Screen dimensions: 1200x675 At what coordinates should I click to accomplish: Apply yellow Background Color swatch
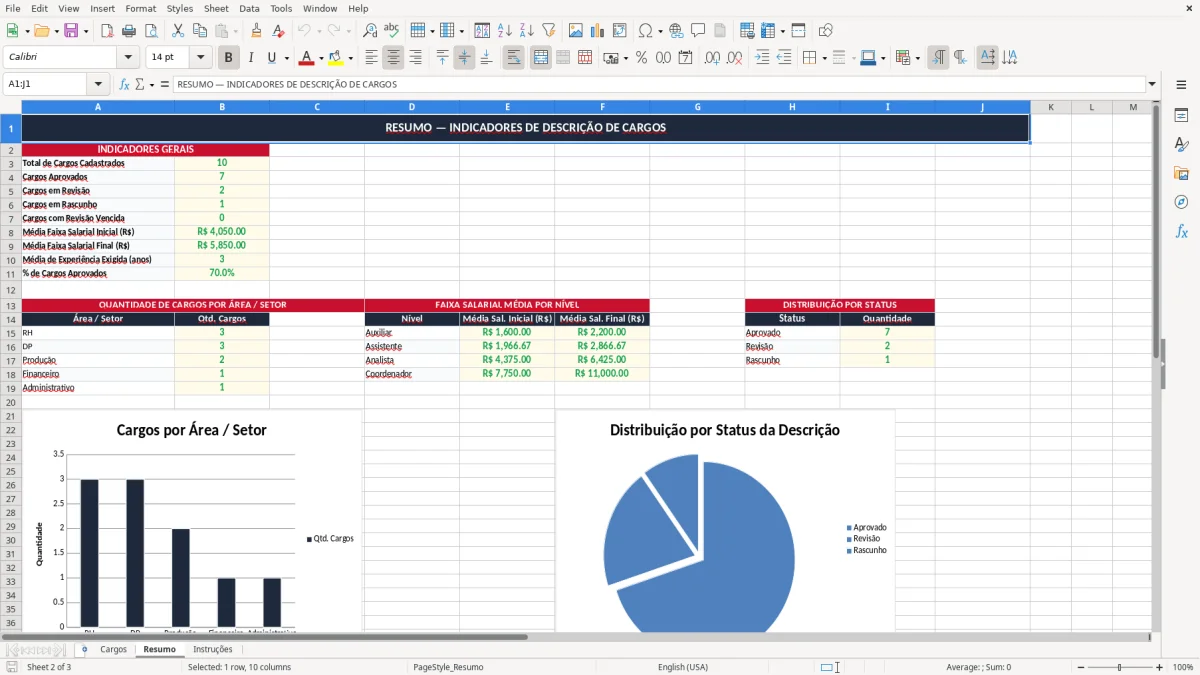tap(336, 58)
